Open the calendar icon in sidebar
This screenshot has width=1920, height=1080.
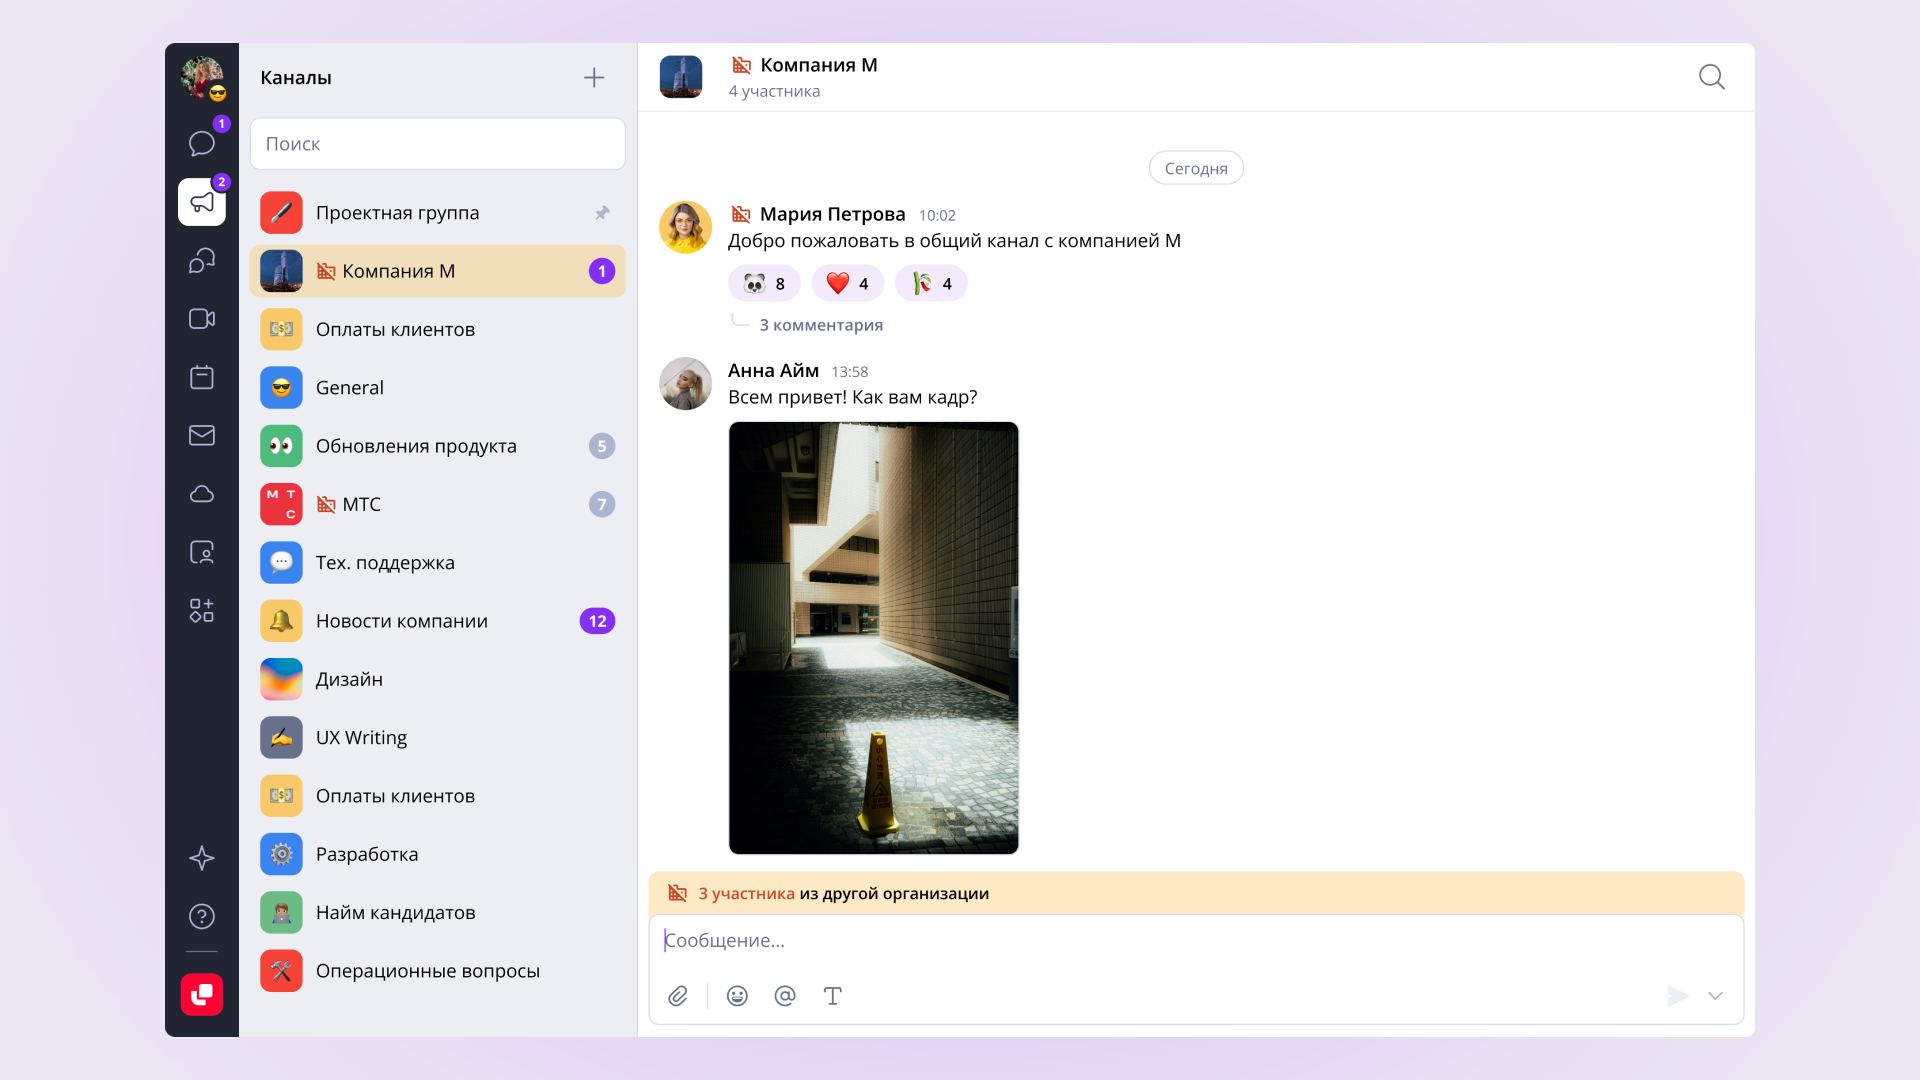coord(202,377)
